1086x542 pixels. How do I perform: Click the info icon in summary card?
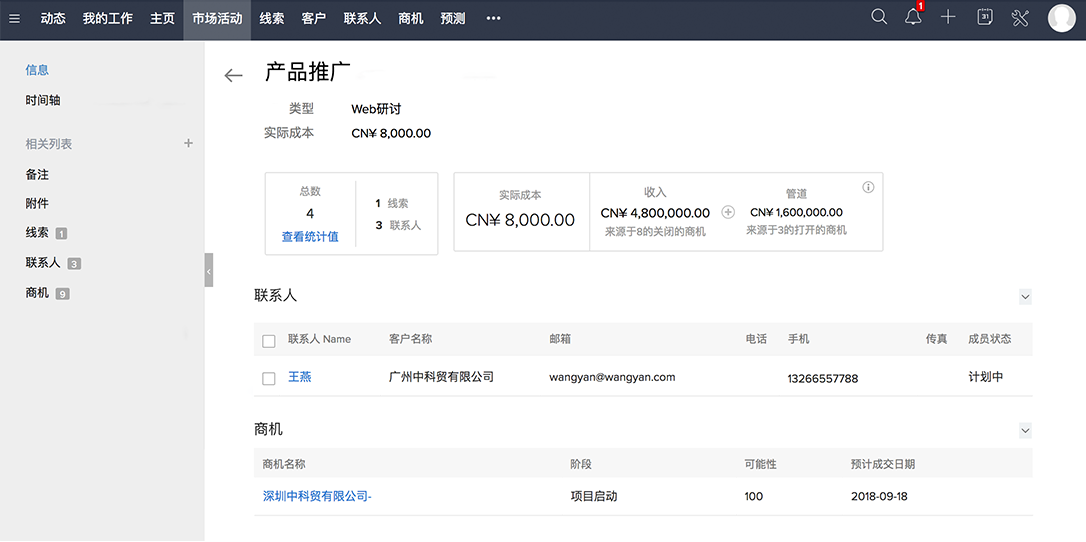point(868,187)
